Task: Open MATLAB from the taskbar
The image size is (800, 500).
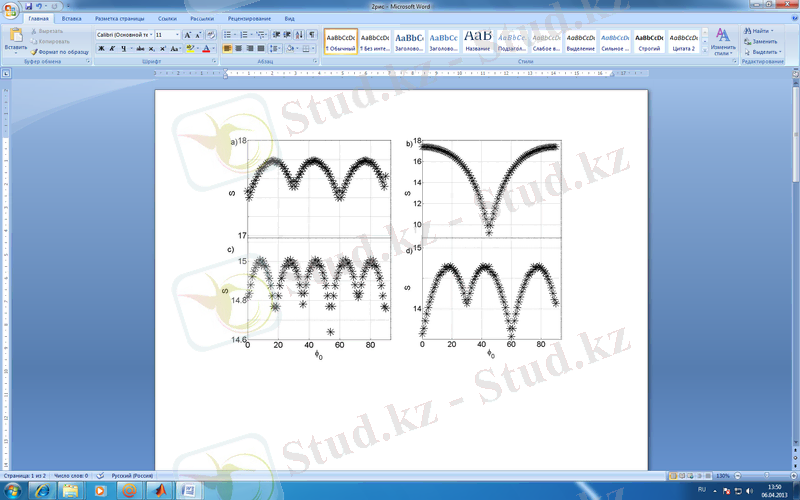Action: [161, 491]
